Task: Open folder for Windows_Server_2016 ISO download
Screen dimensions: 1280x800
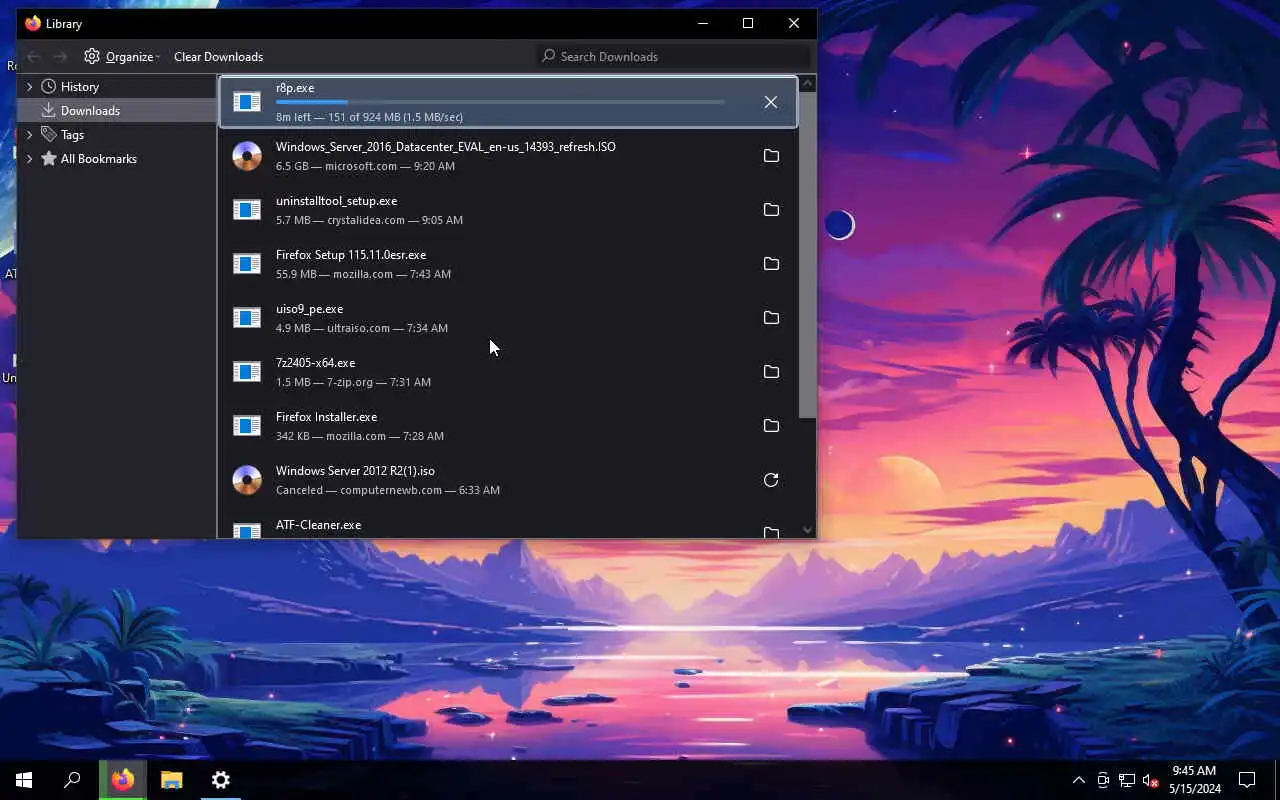Action: pyautogui.click(x=771, y=156)
